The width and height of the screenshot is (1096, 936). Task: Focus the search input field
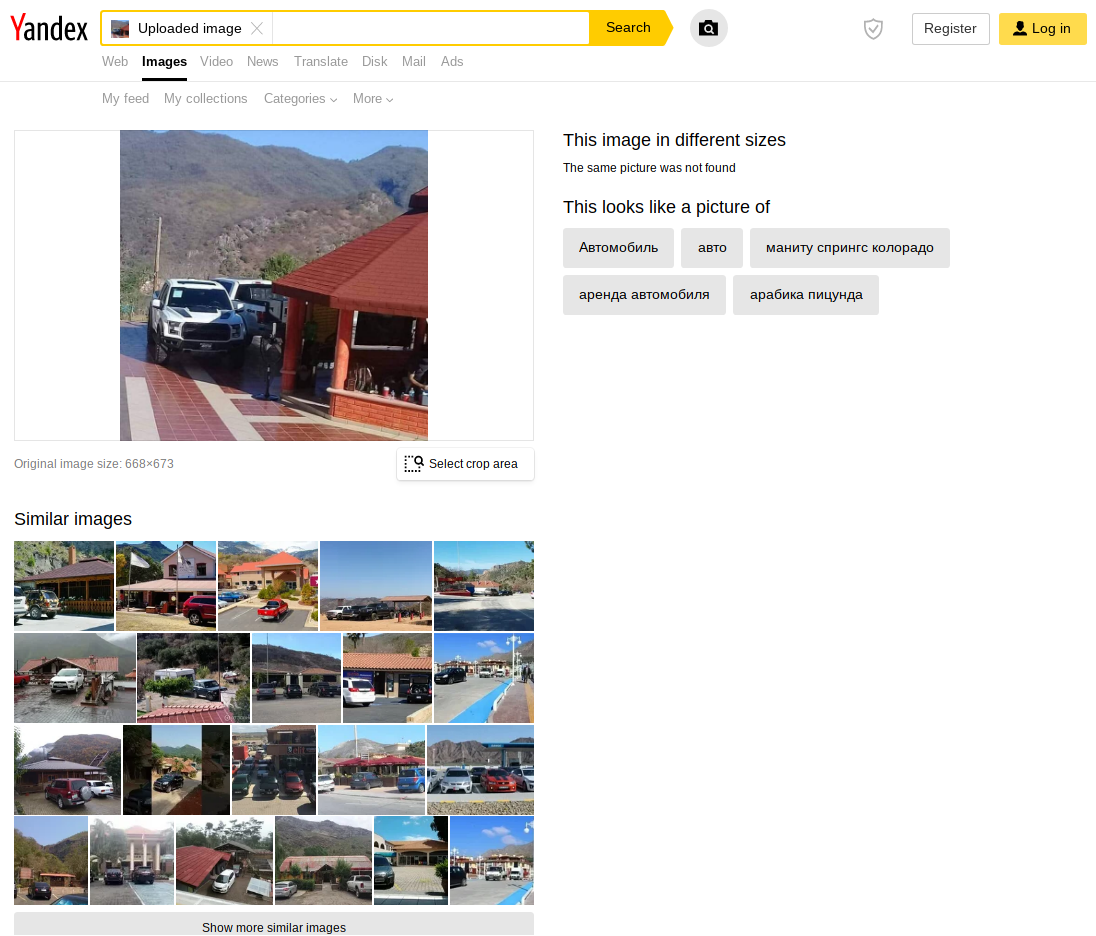point(430,28)
